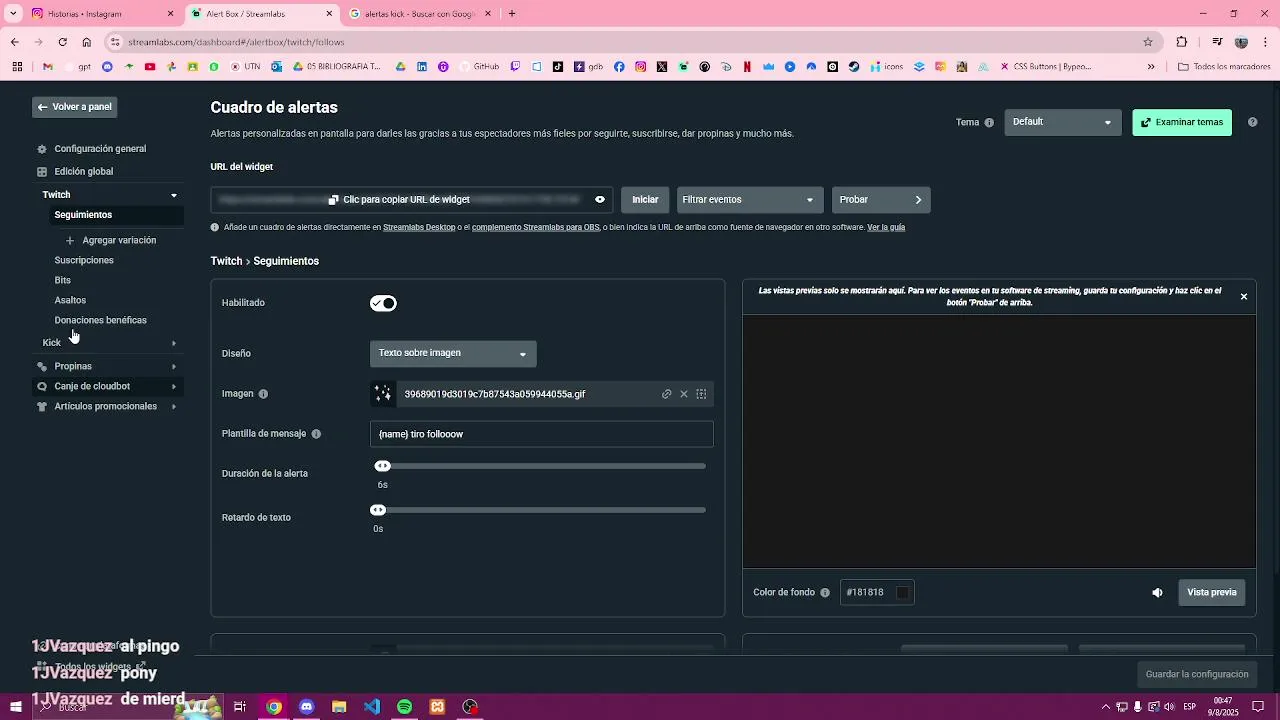
Task: Open media gallery grid icon in Imagen field
Action: (x=701, y=394)
